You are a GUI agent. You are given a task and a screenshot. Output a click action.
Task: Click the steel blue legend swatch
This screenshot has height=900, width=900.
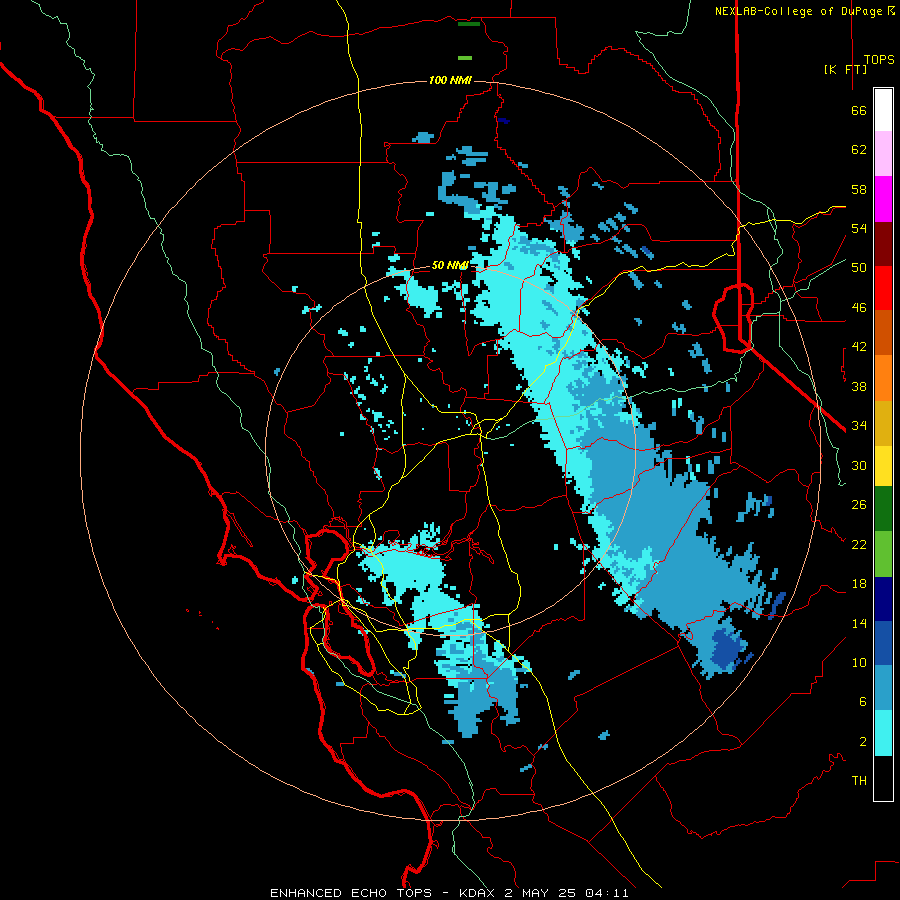pyautogui.click(x=883, y=688)
